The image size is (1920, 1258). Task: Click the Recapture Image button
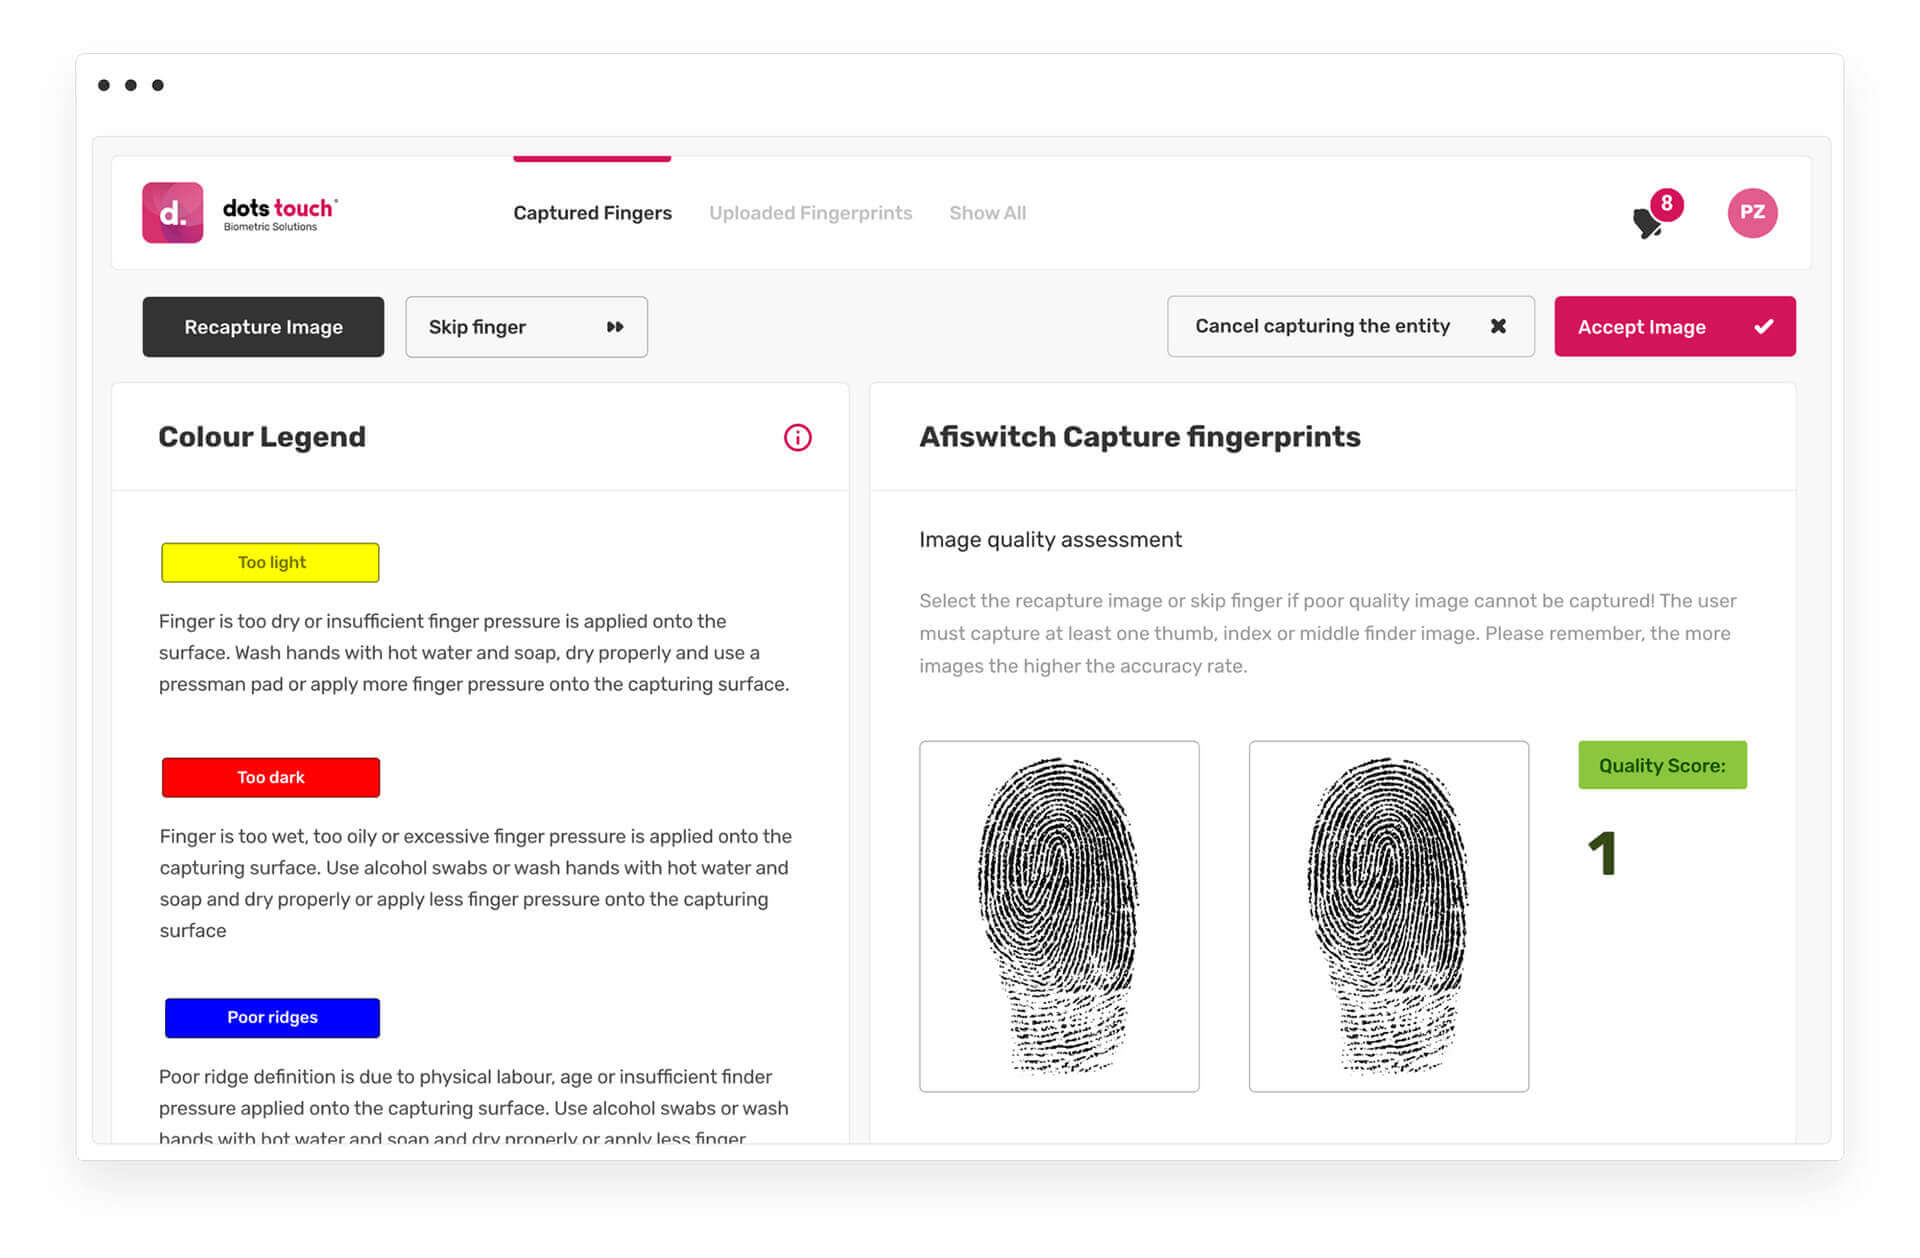coord(262,326)
